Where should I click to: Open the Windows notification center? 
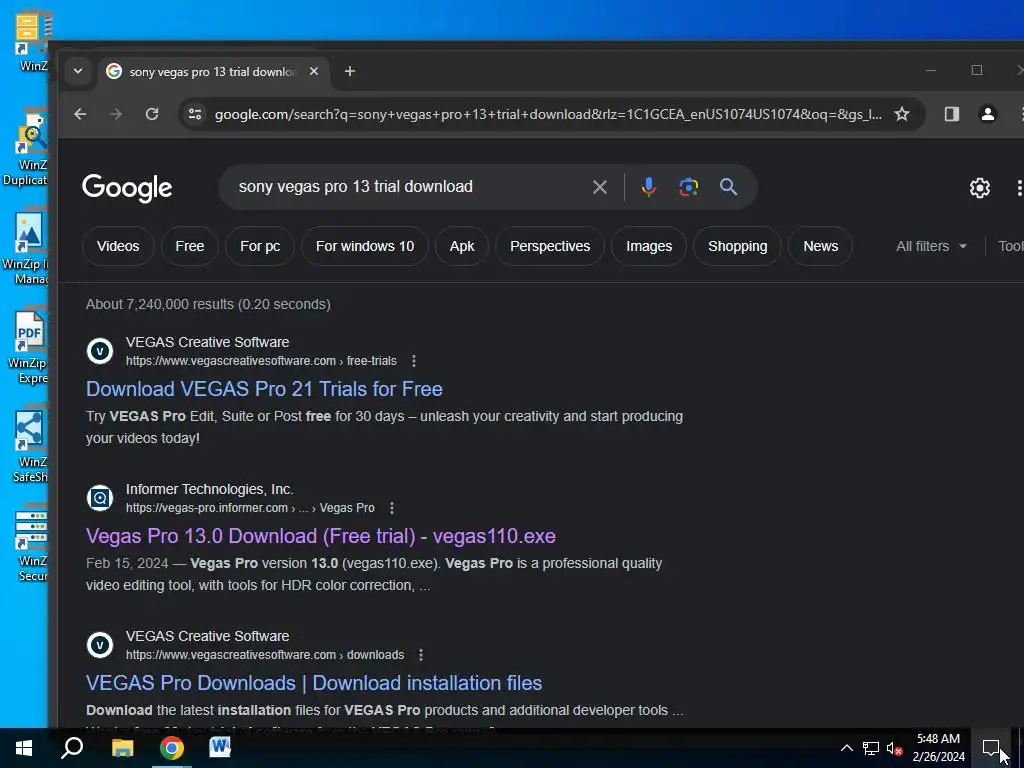coord(991,748)
